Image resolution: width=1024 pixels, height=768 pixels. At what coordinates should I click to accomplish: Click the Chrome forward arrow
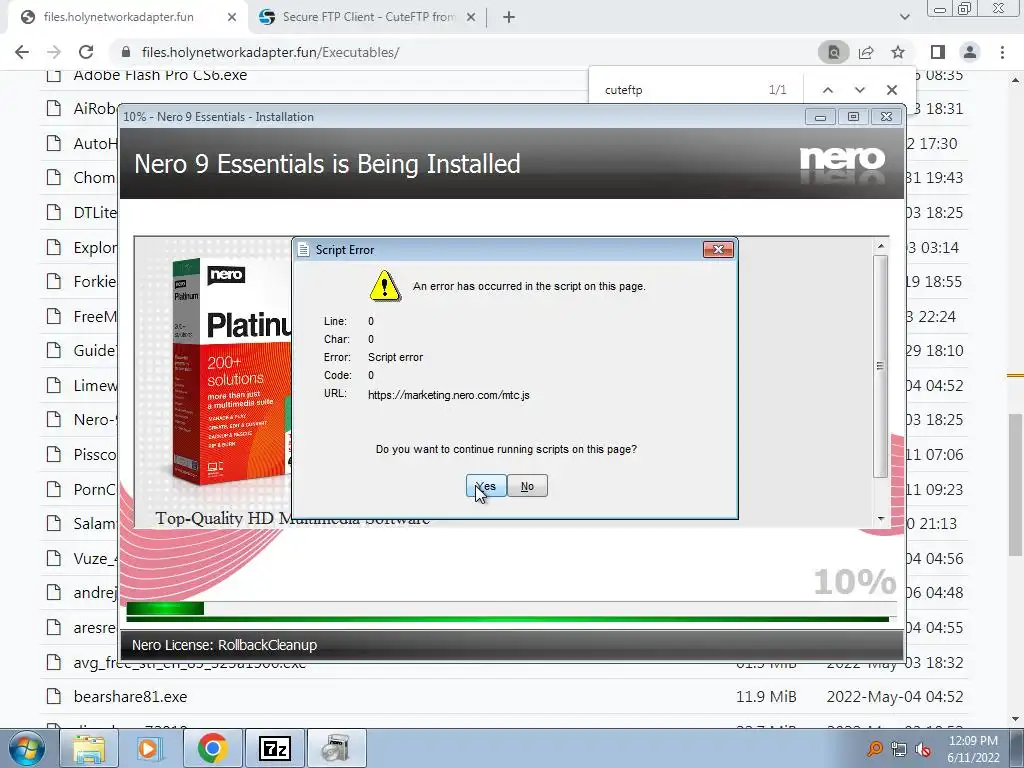coord(54,52)
